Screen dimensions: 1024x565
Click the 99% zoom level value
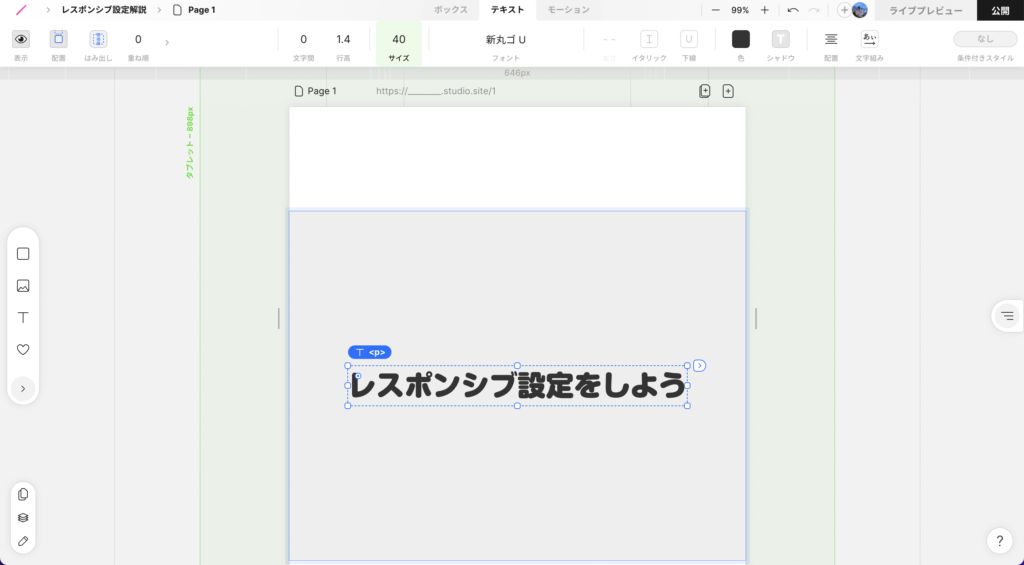(x=740, y=10)
